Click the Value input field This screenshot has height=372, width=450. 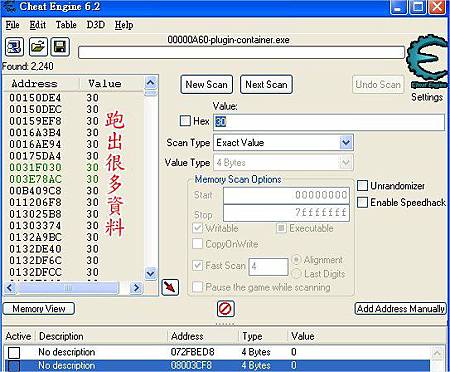click(x=329, y=122)
